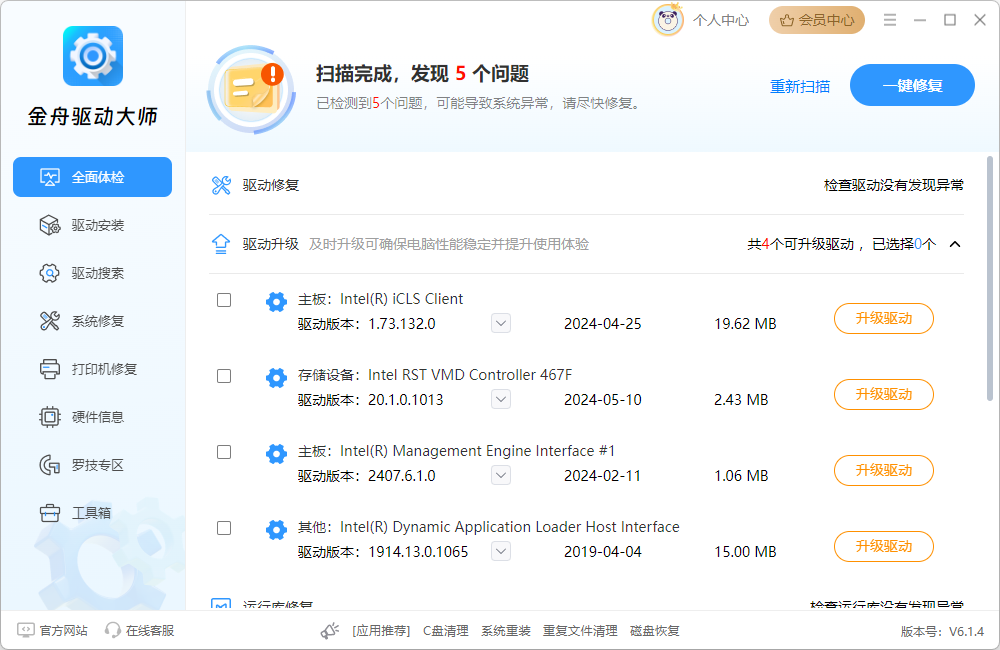Open 会员中心 membership page

(817, 19)
